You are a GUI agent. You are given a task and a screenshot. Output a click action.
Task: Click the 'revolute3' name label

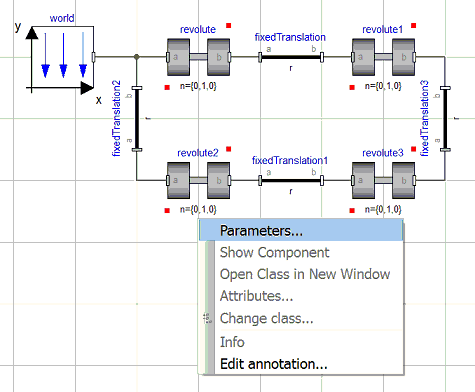(383, 153)
